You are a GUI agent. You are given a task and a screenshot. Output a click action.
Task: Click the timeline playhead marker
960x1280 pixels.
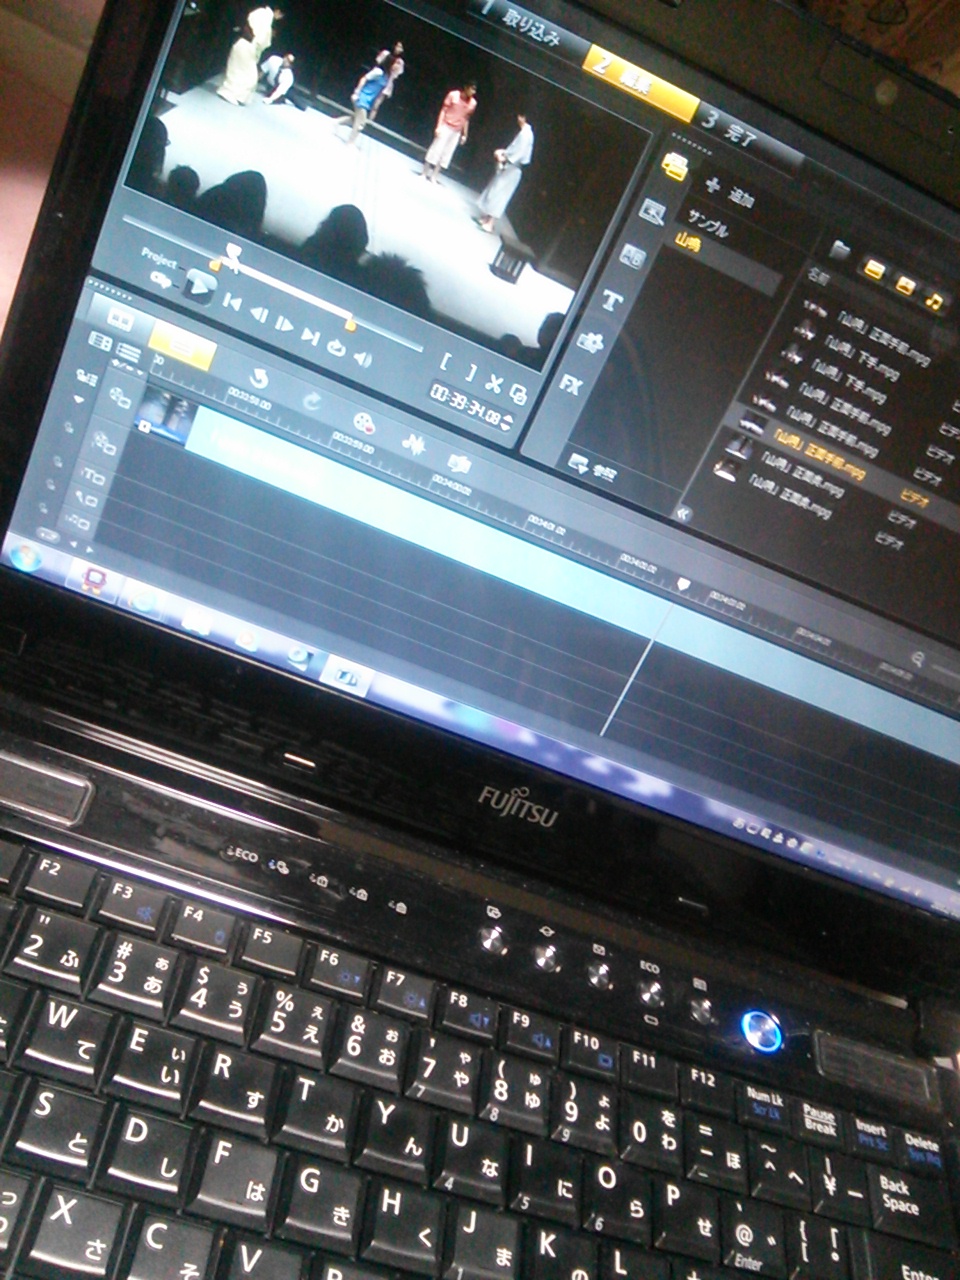(684, 583)
